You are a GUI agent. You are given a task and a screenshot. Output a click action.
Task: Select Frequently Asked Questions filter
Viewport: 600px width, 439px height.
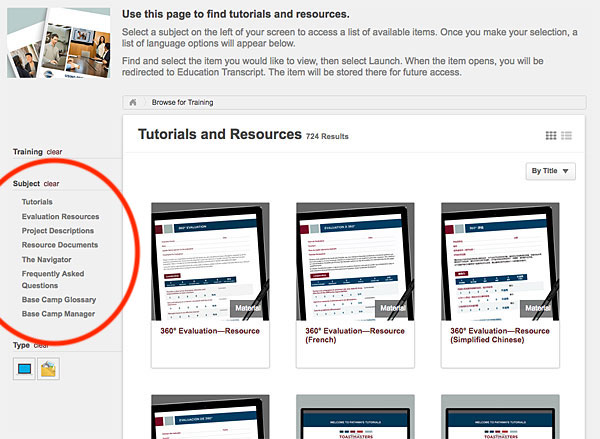(54, 278)
